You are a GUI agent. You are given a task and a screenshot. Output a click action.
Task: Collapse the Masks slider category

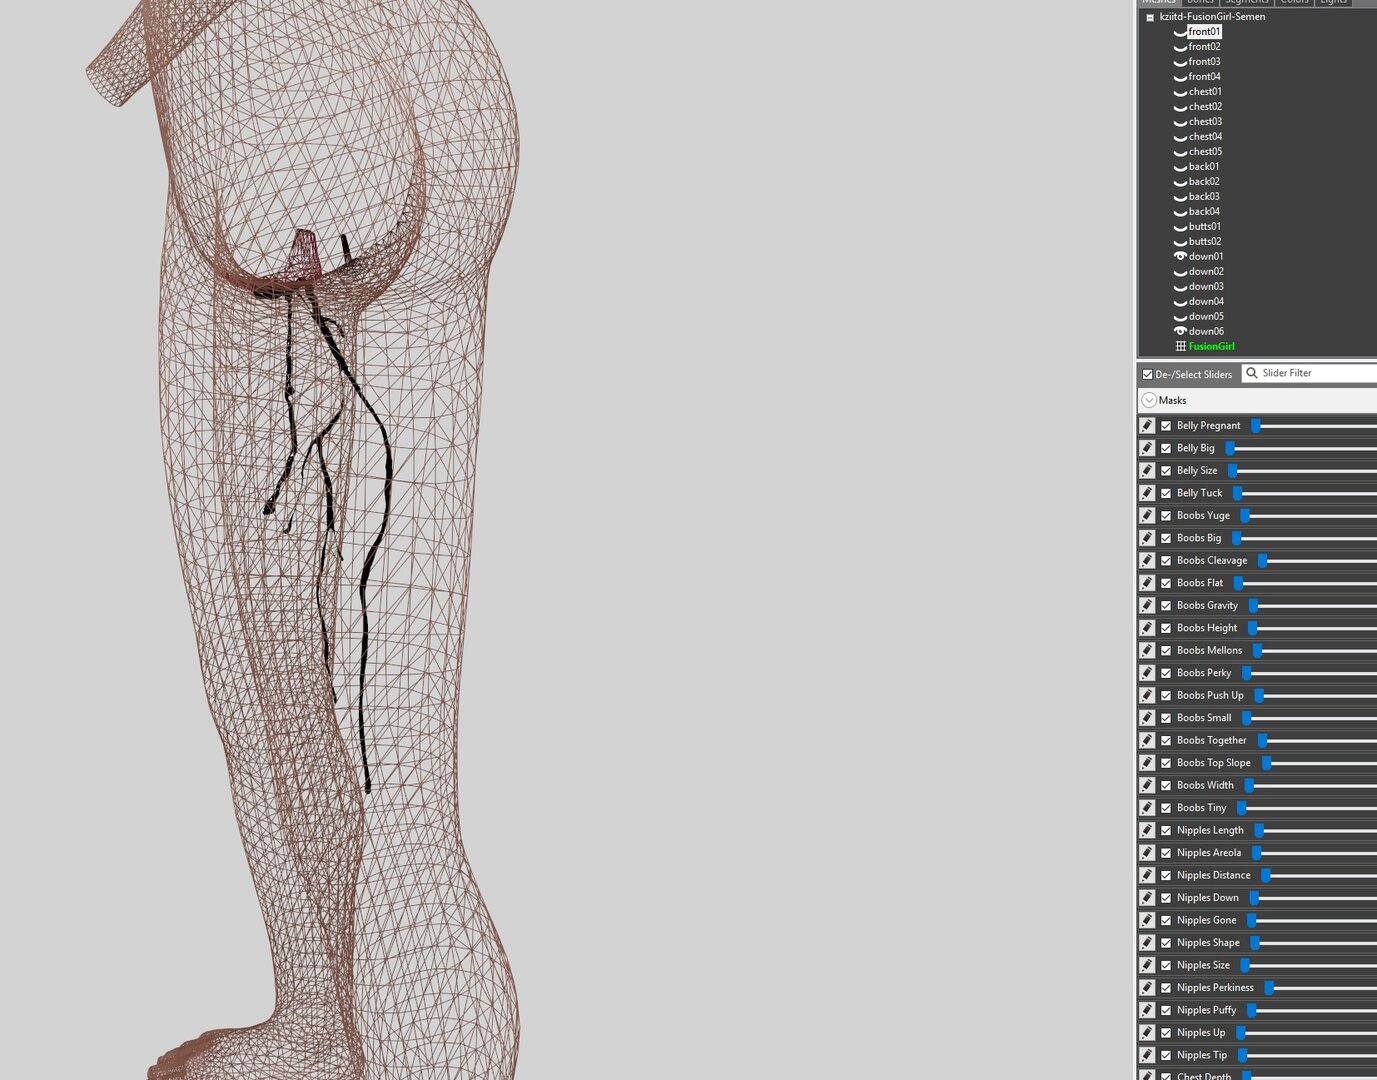click(1149, 400)
